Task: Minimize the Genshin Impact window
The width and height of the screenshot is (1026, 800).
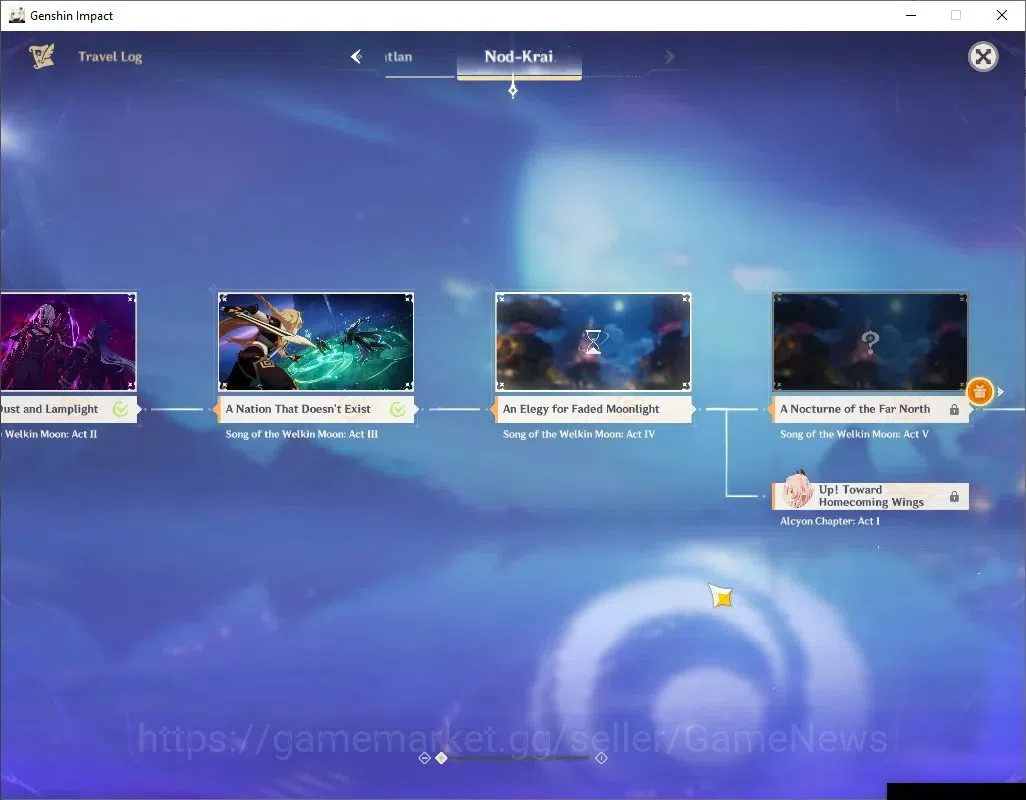Action: [x=911, y=15]
